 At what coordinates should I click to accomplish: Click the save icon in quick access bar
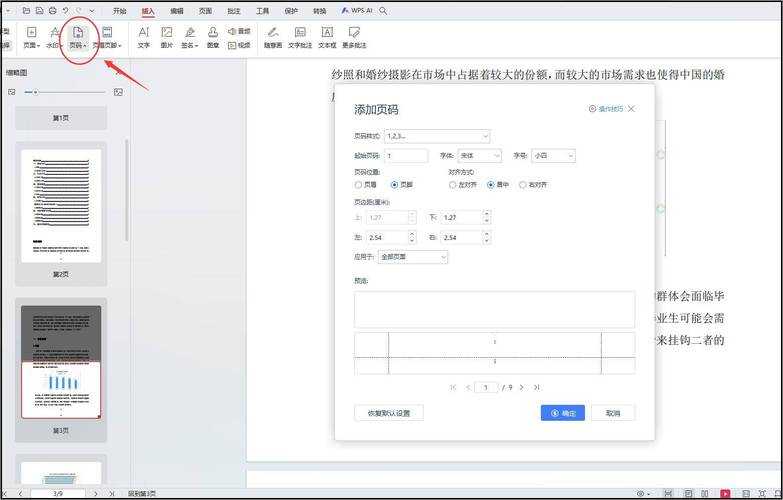[x=39, y=10]
